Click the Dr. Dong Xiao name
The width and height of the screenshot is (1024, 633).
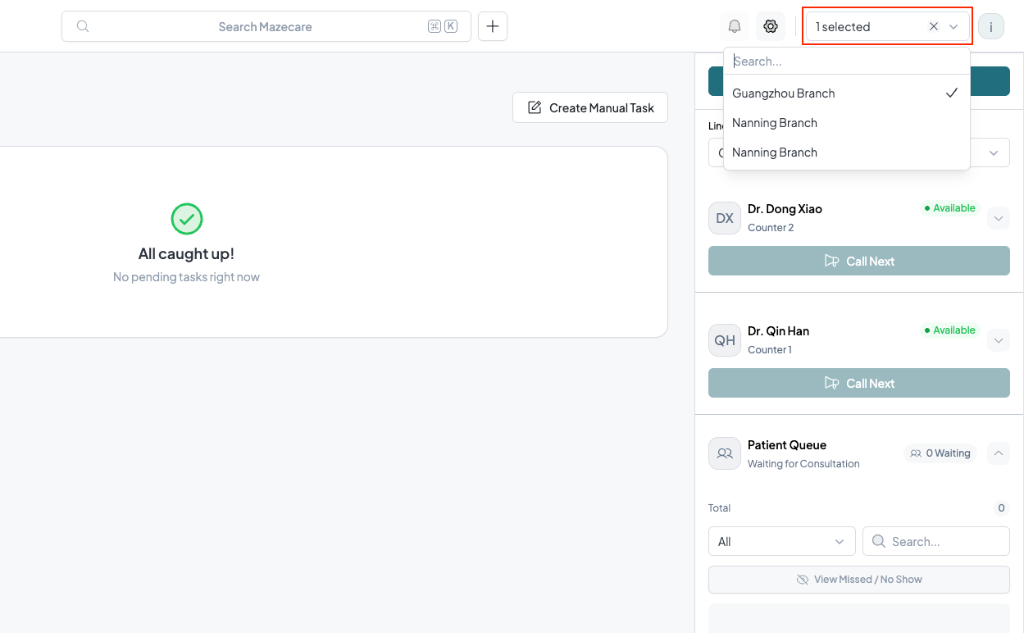click(x=784, y=209)
